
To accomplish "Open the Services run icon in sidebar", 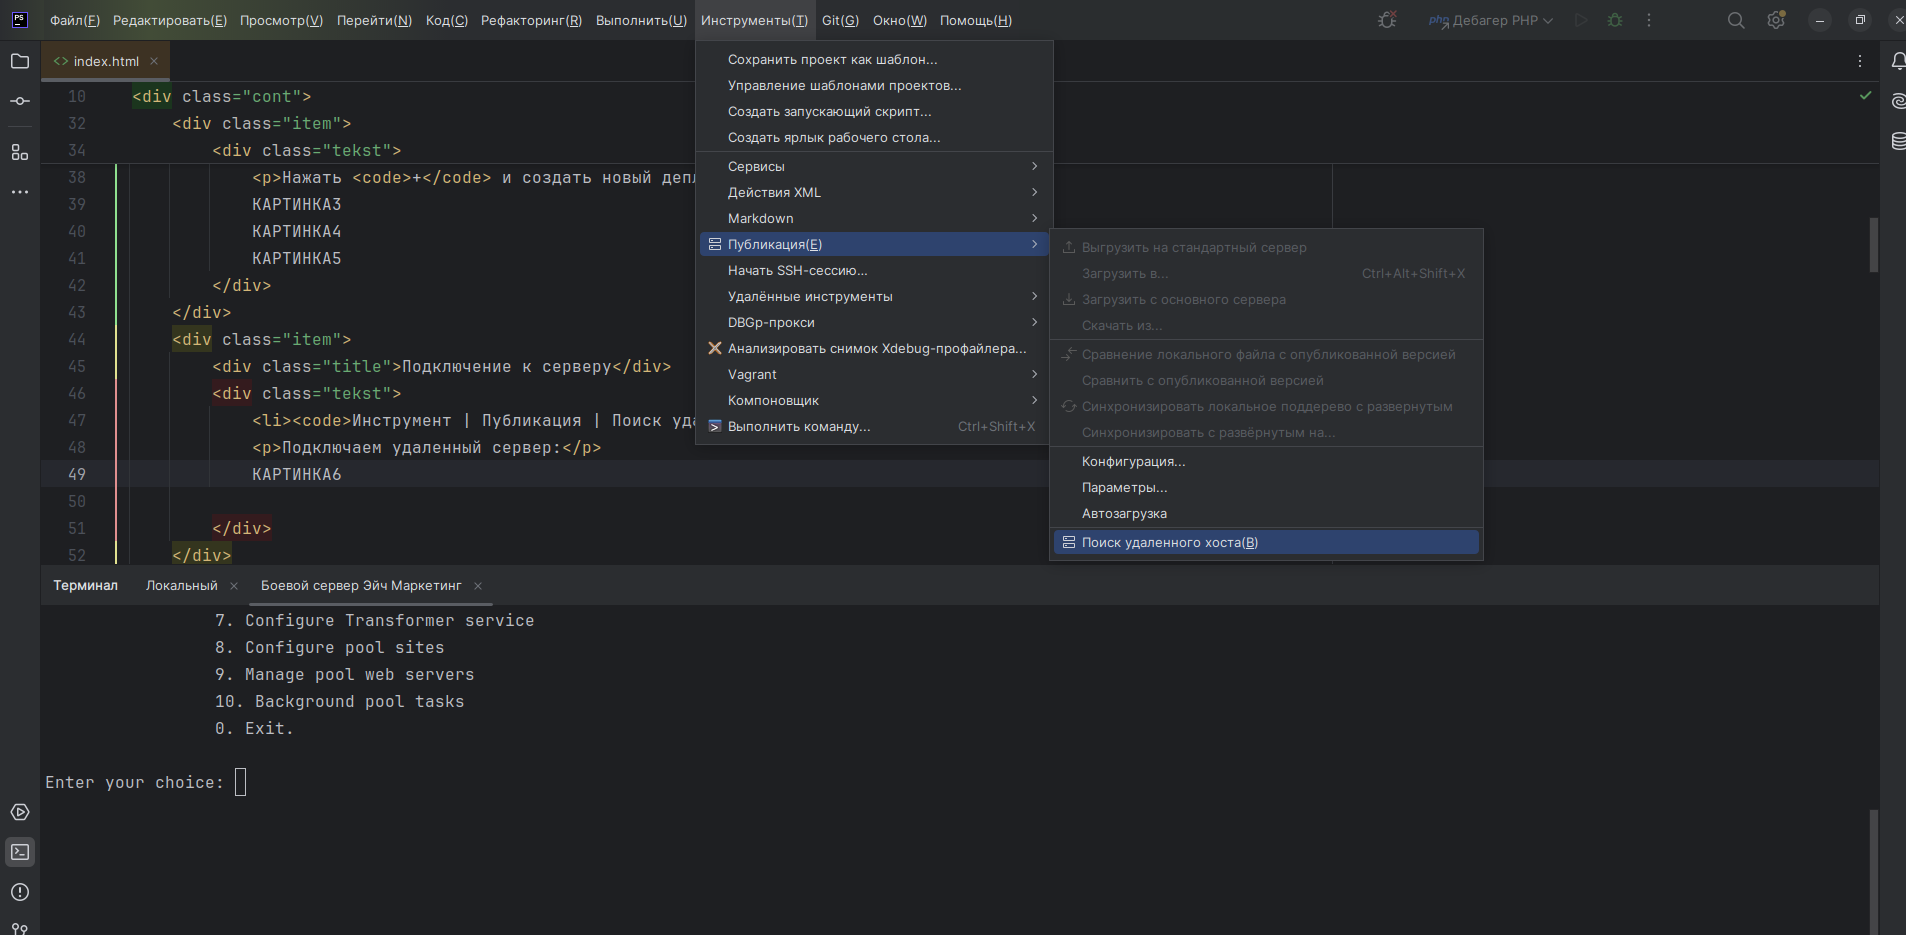I will (x=20, y=812).
